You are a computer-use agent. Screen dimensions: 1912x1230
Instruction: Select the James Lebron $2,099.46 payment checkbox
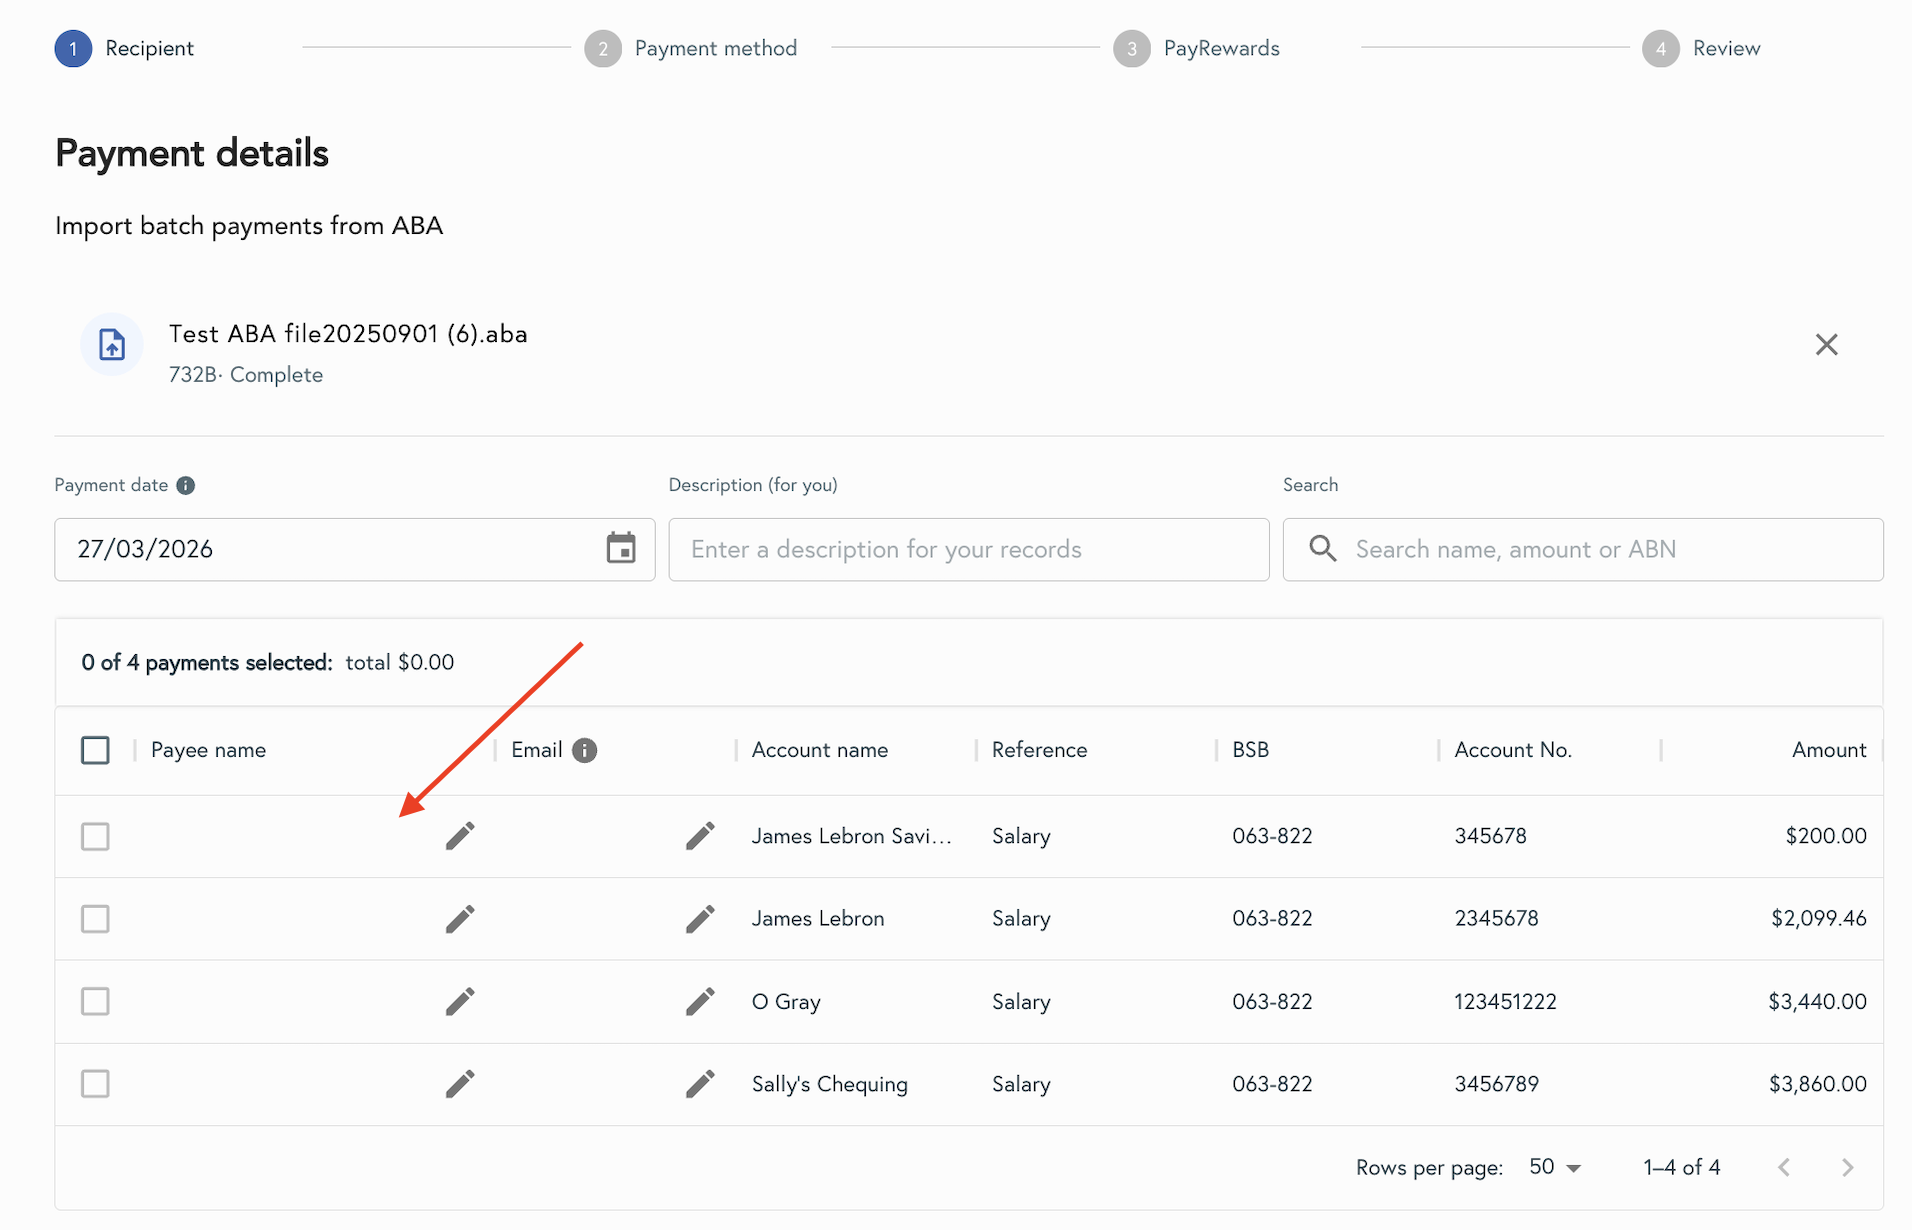[x=95, y=919]
